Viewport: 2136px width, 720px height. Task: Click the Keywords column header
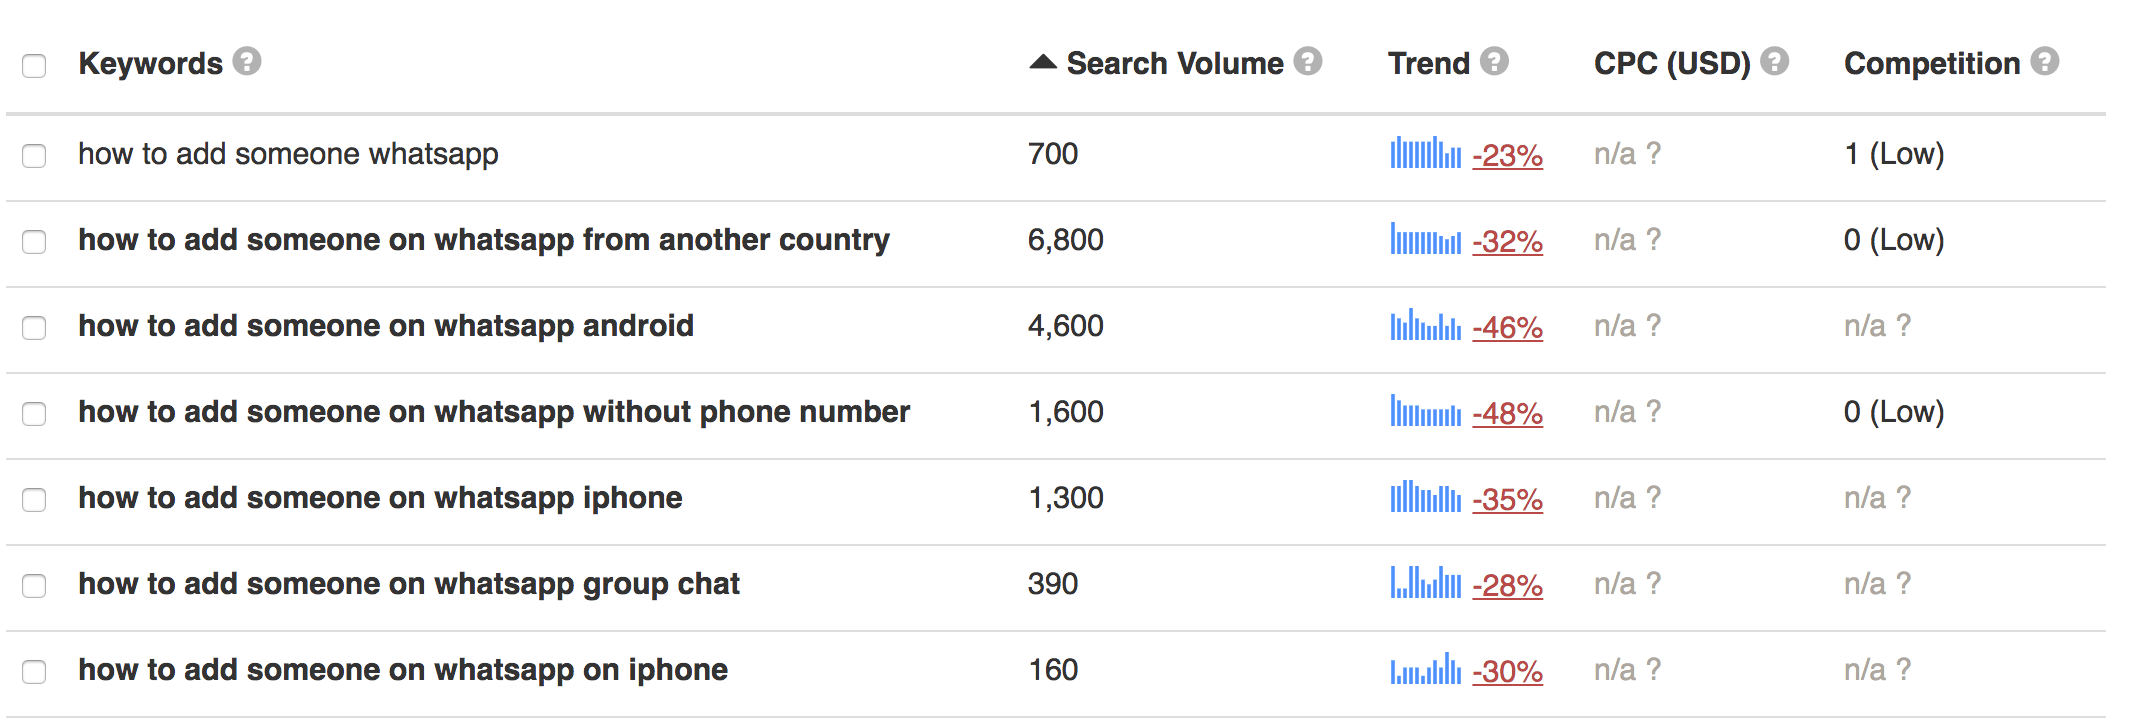(150, 64)
